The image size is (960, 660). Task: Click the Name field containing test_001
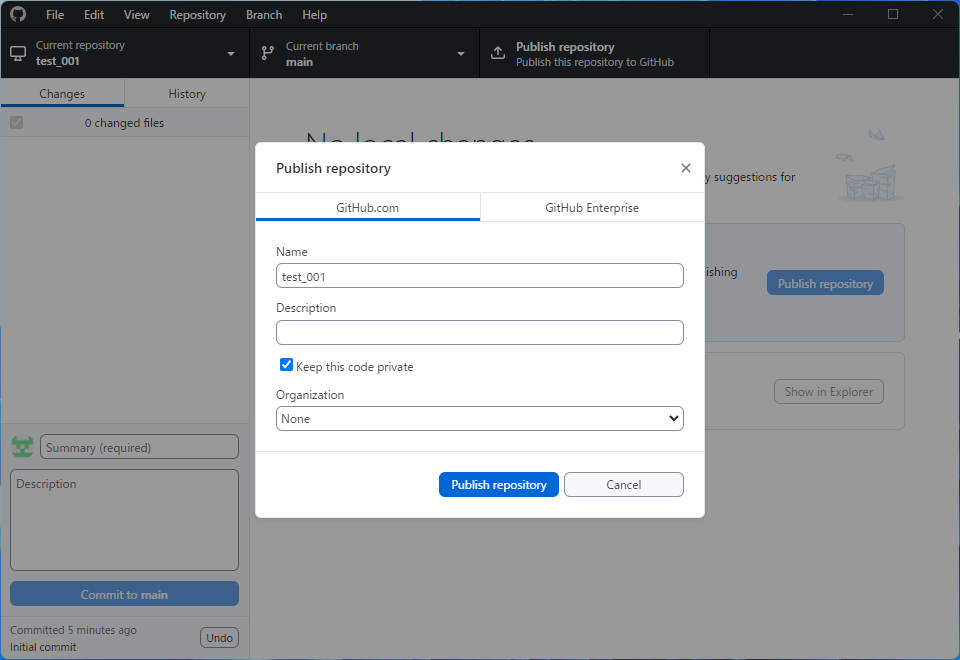479,275
